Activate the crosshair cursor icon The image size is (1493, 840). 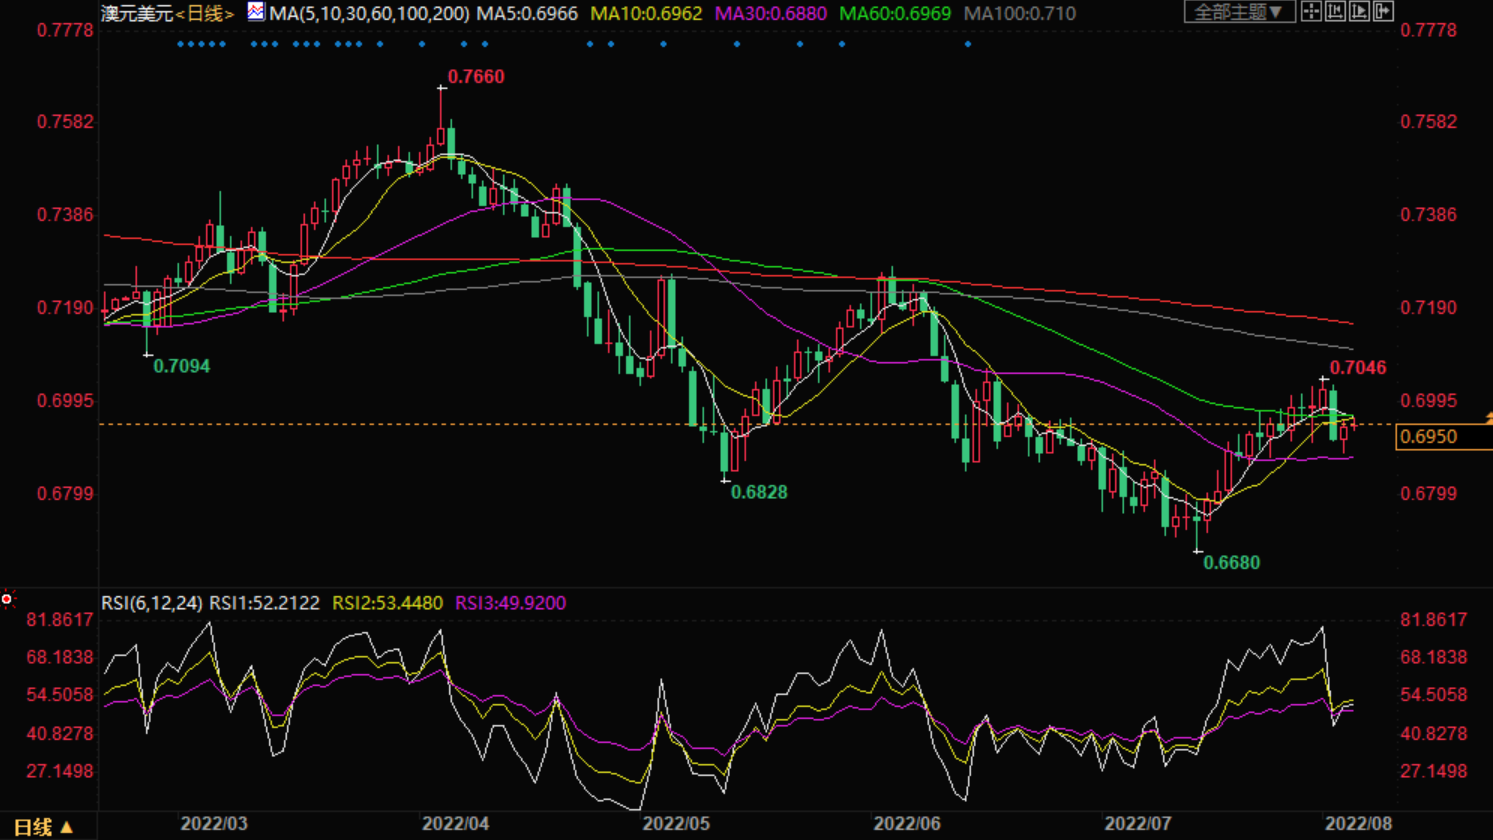pos(1311,12)
